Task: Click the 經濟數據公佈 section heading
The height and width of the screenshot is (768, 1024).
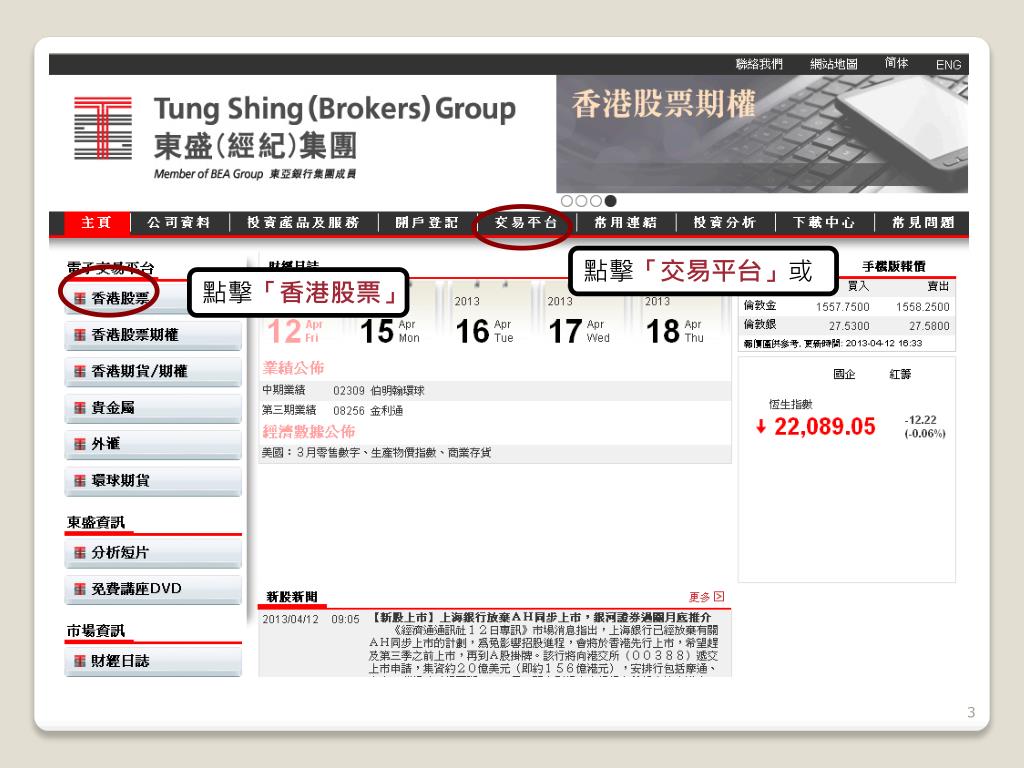Action: [308, 432]
